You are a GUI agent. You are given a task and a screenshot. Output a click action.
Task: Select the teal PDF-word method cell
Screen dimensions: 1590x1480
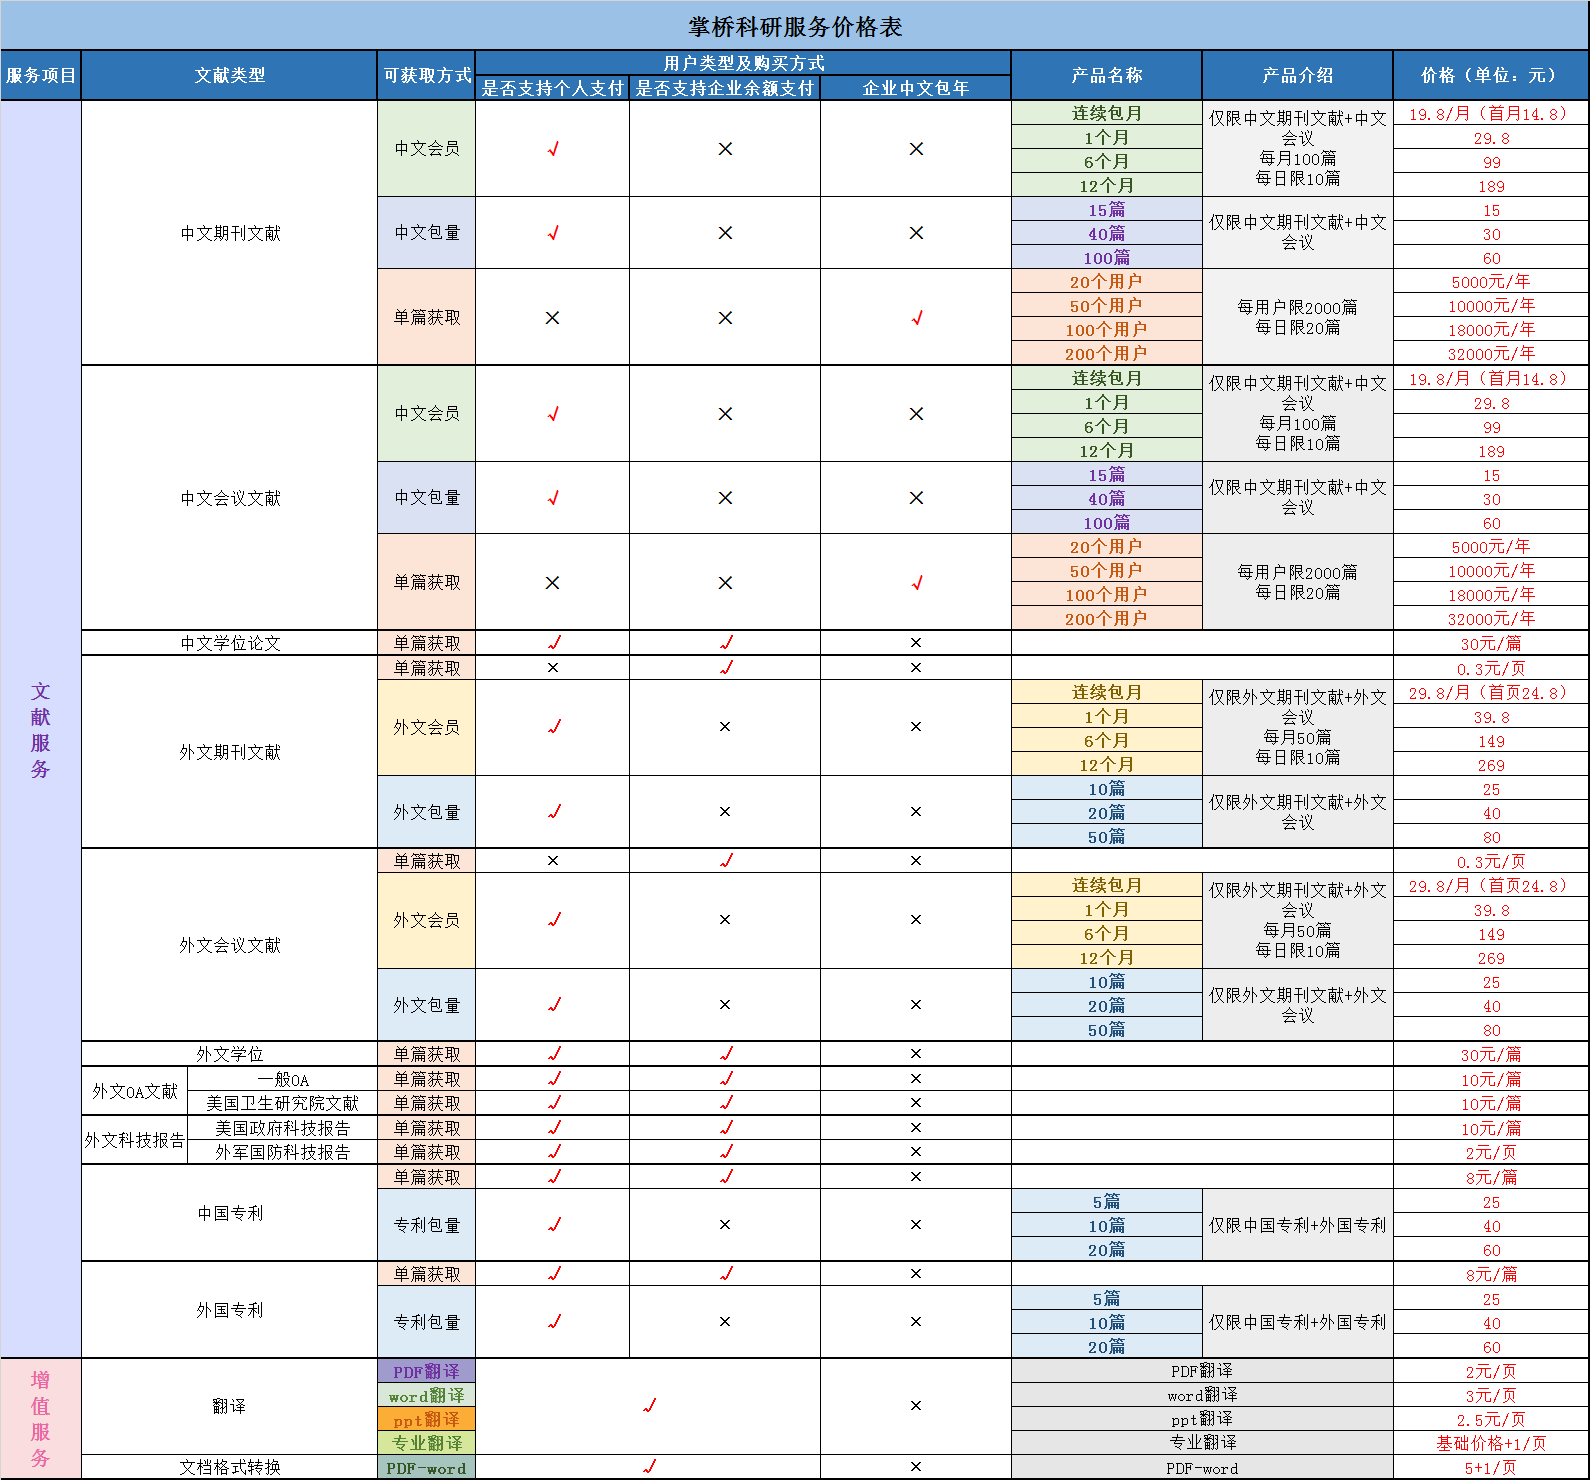pyautogui.click(x=426, y=1467)
